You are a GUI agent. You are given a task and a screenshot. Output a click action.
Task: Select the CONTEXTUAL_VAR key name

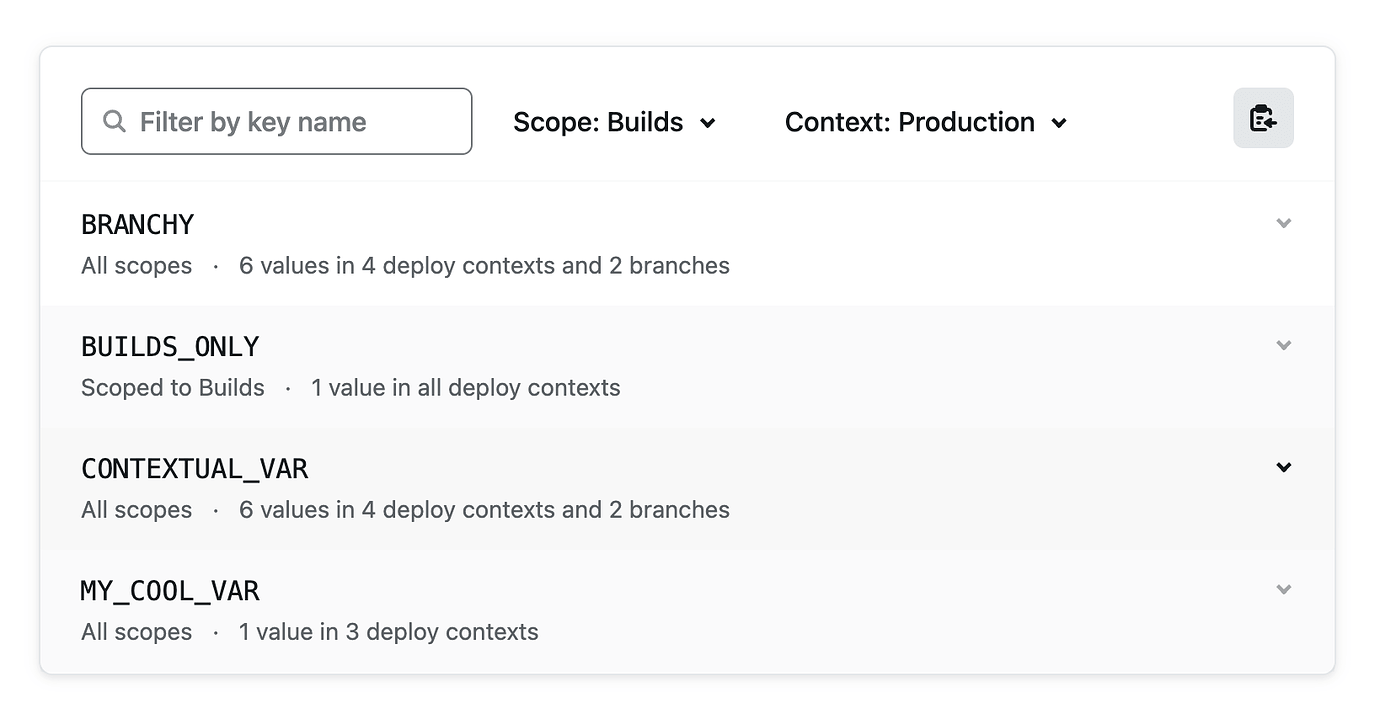tap(194, 469)
